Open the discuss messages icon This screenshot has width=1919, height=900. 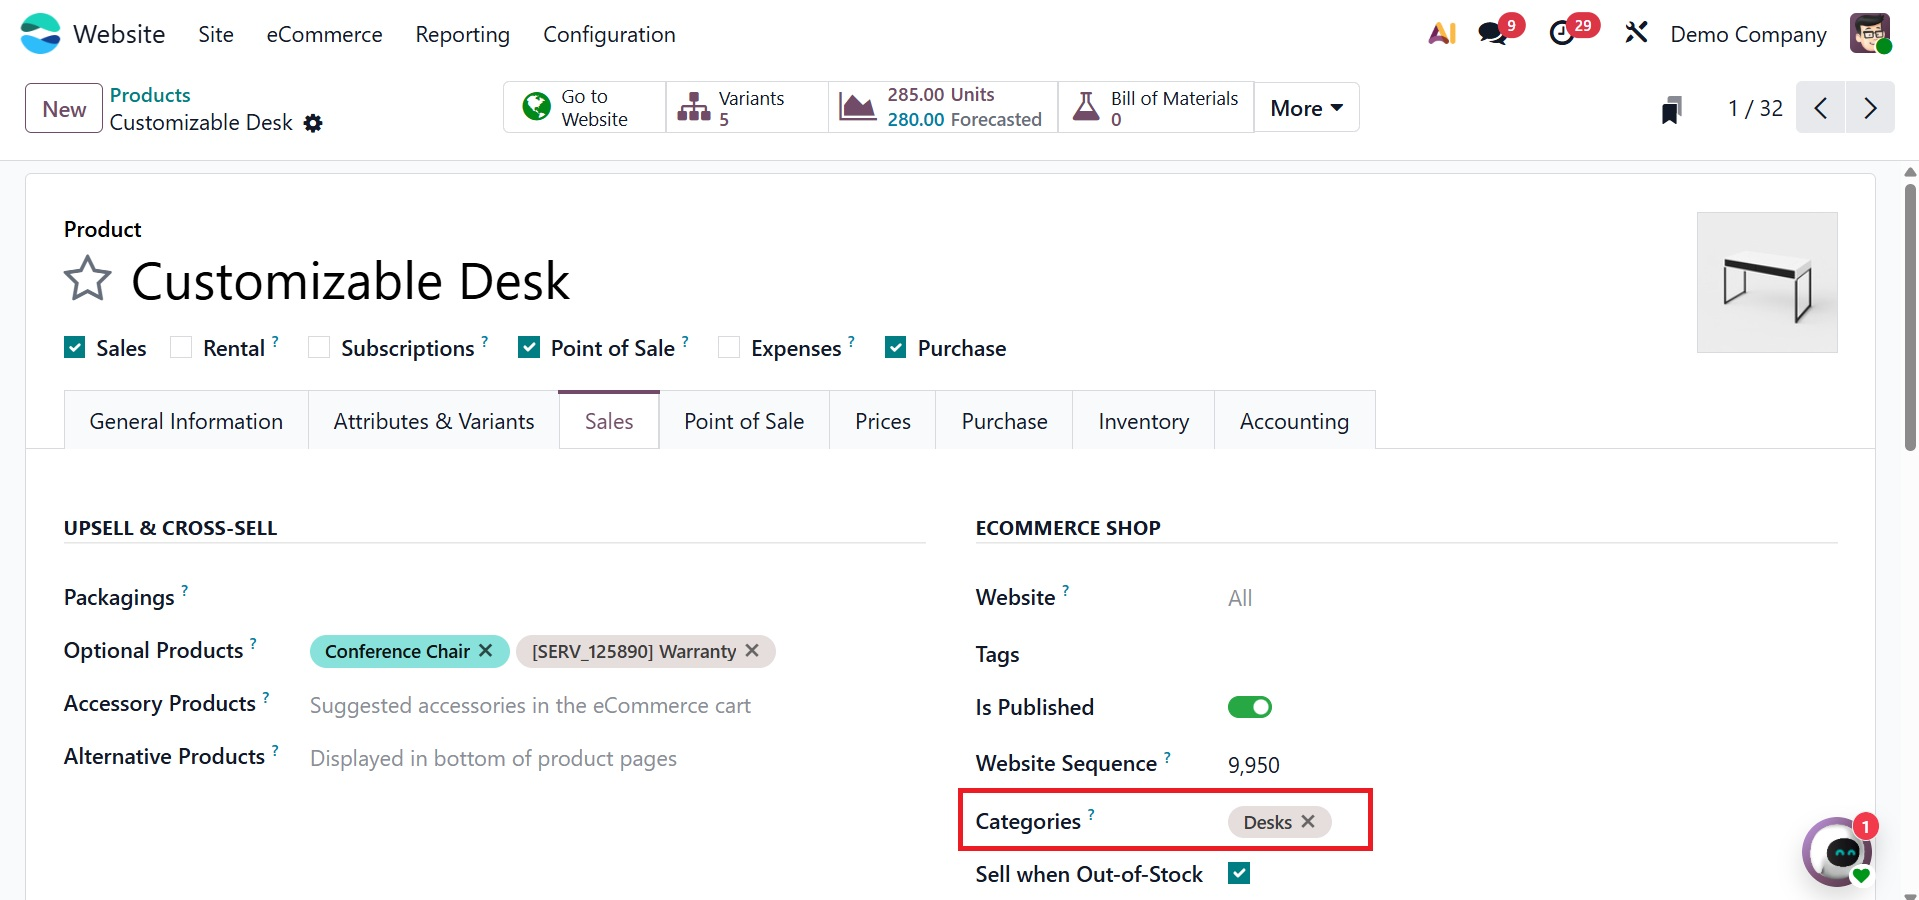coord(1493,34)
